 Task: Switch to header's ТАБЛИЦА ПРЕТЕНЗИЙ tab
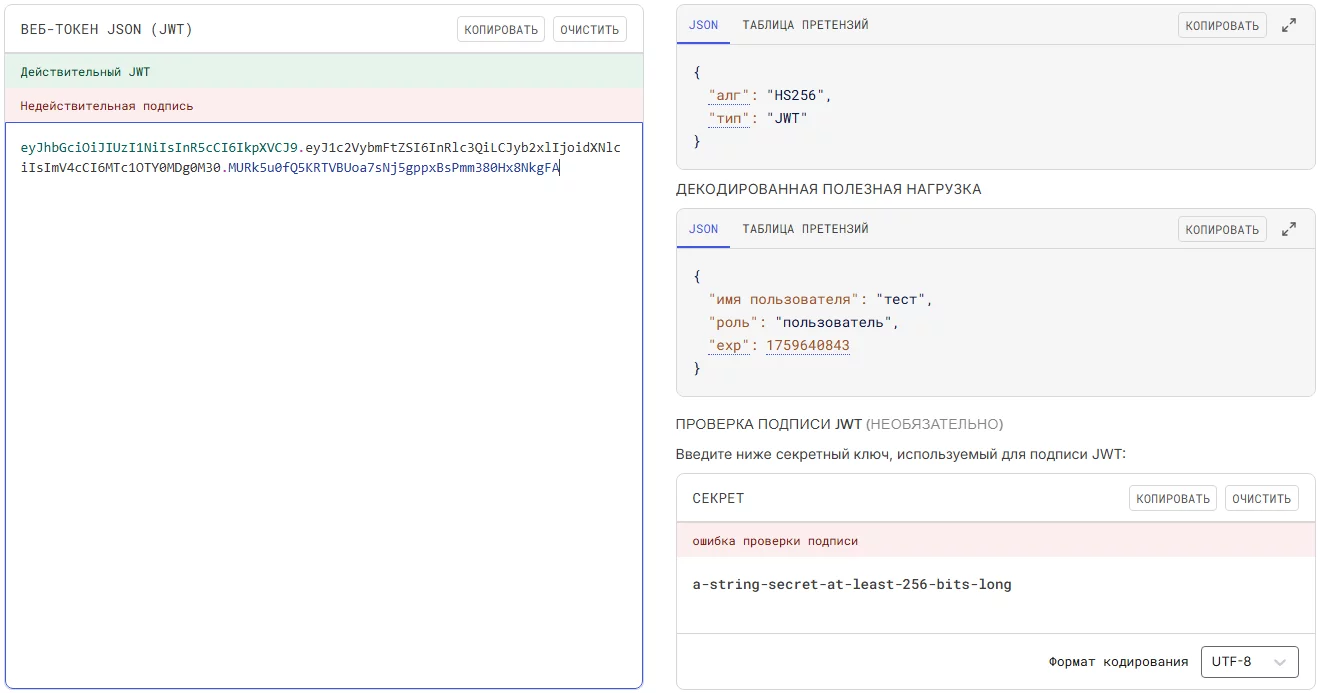[x=805, y=25]
